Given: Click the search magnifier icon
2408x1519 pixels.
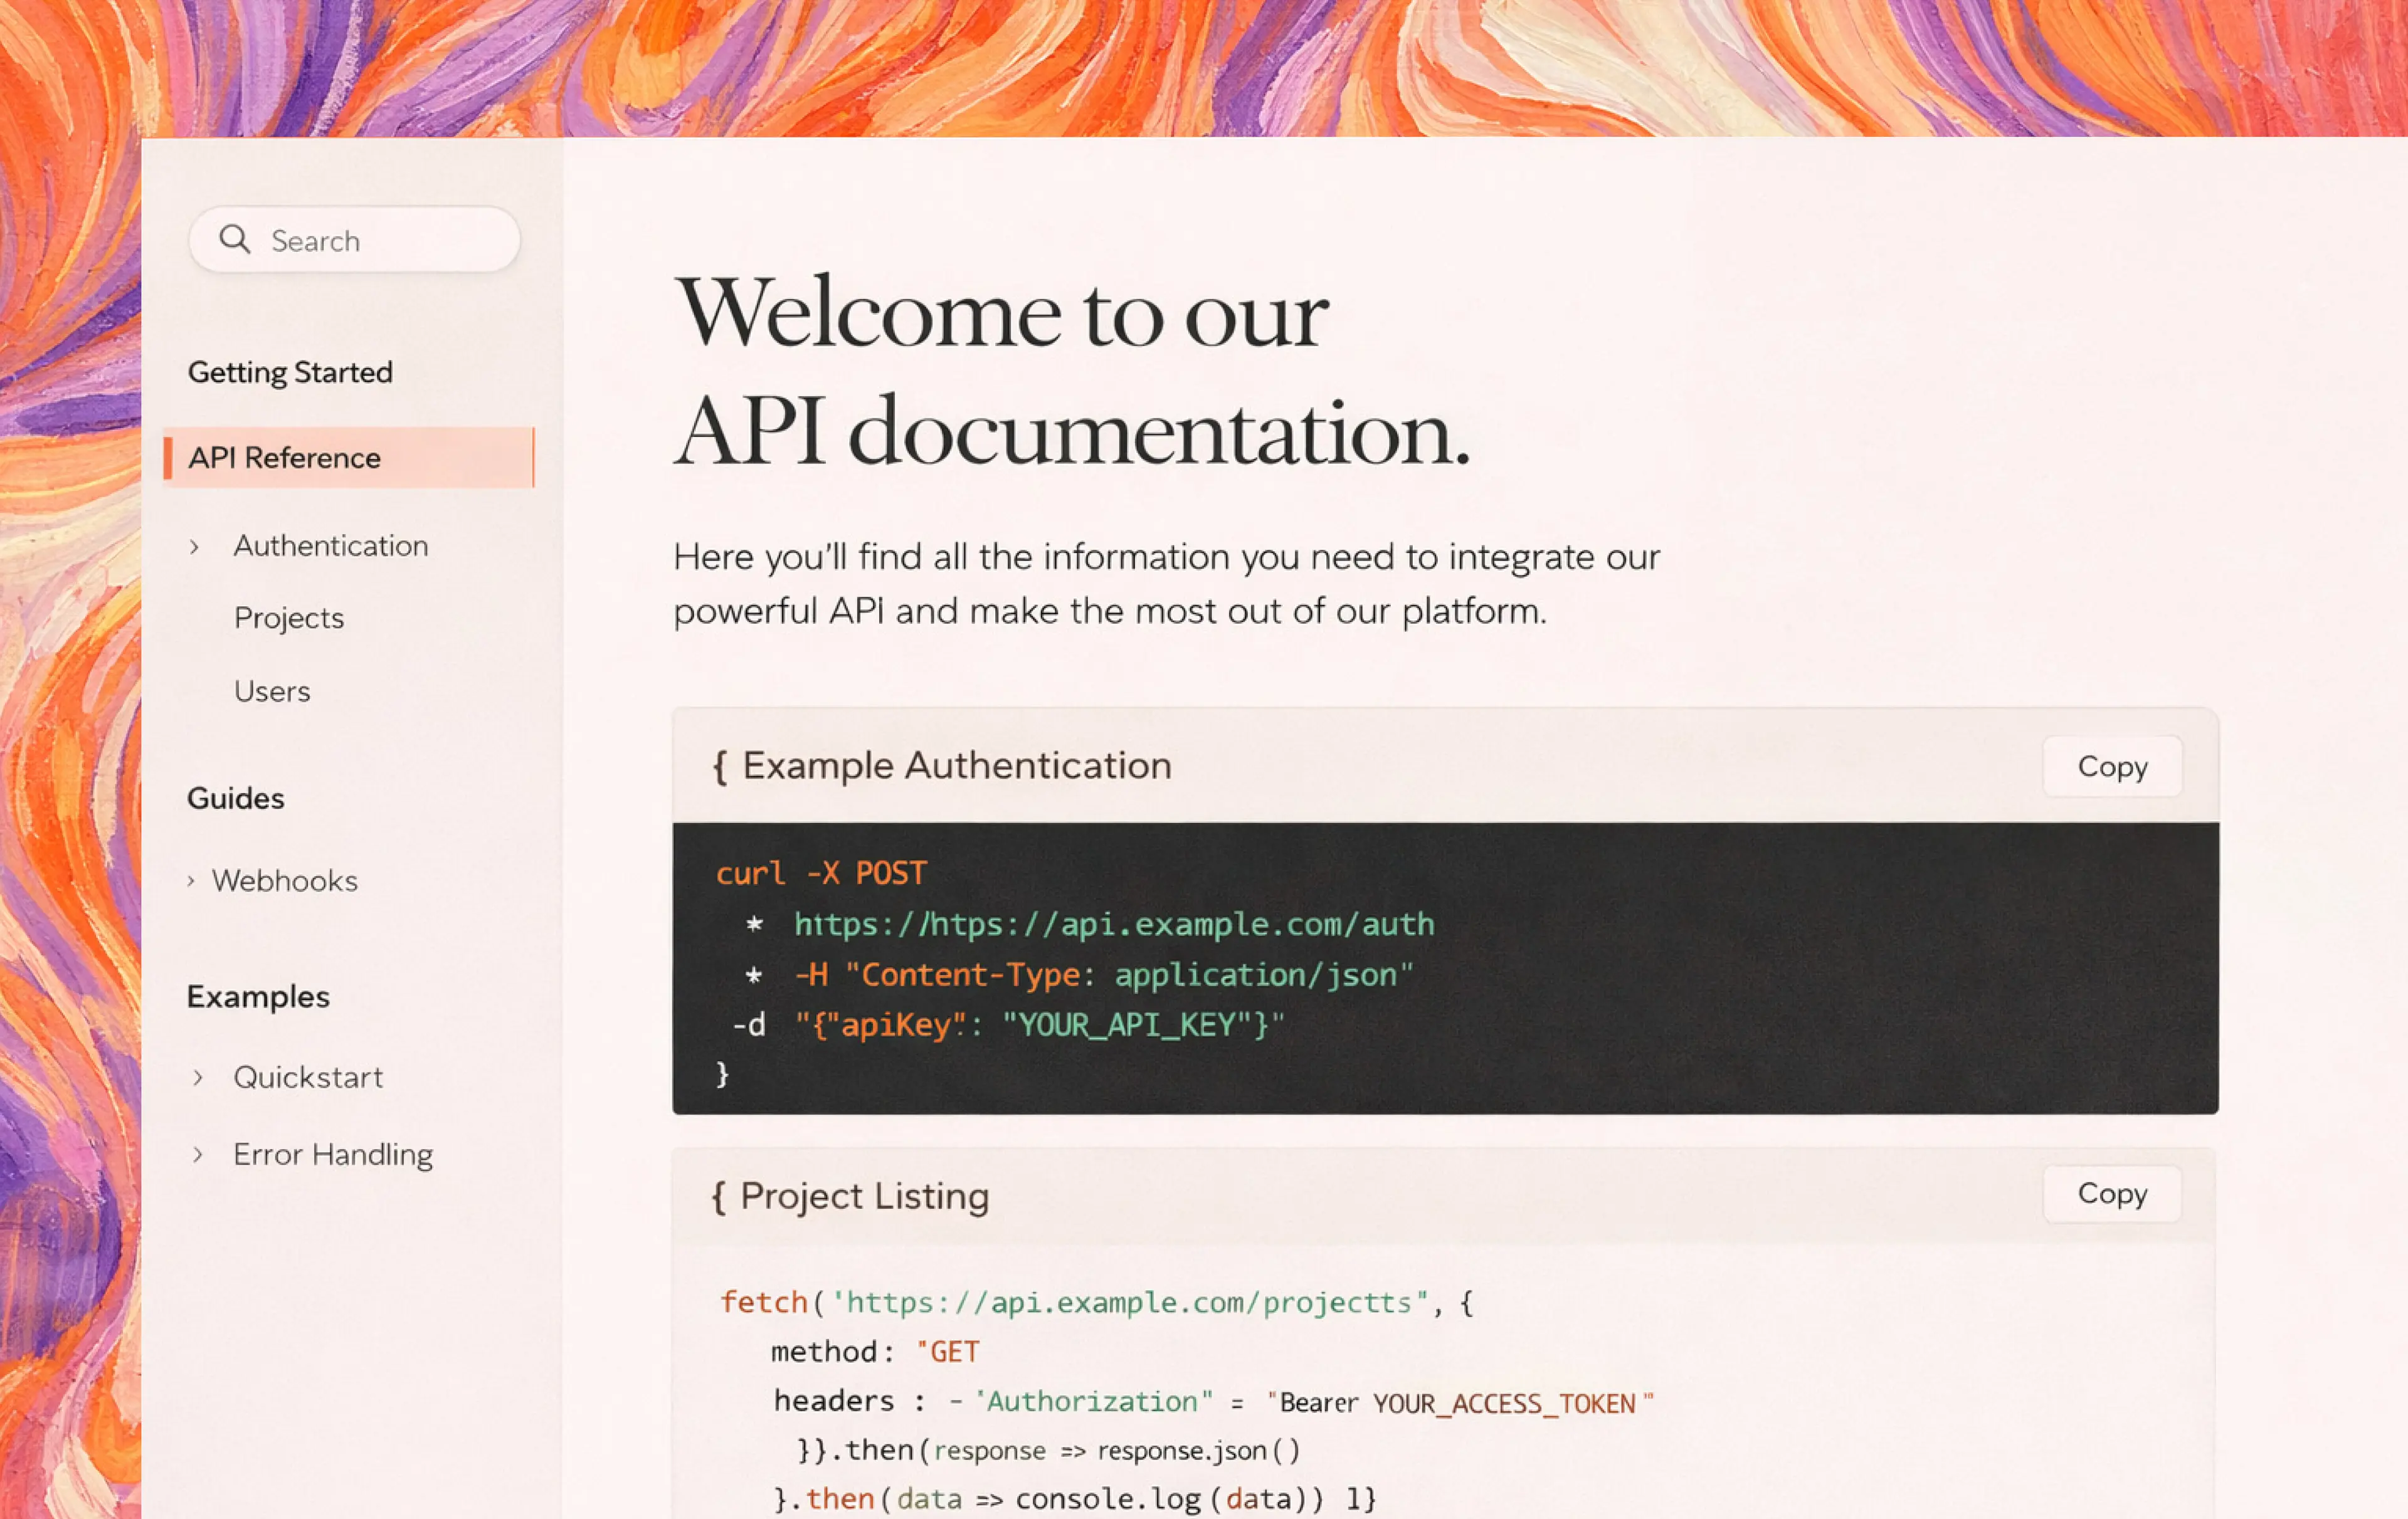Looking at the screenshot, I should click(x=234, y=239).
